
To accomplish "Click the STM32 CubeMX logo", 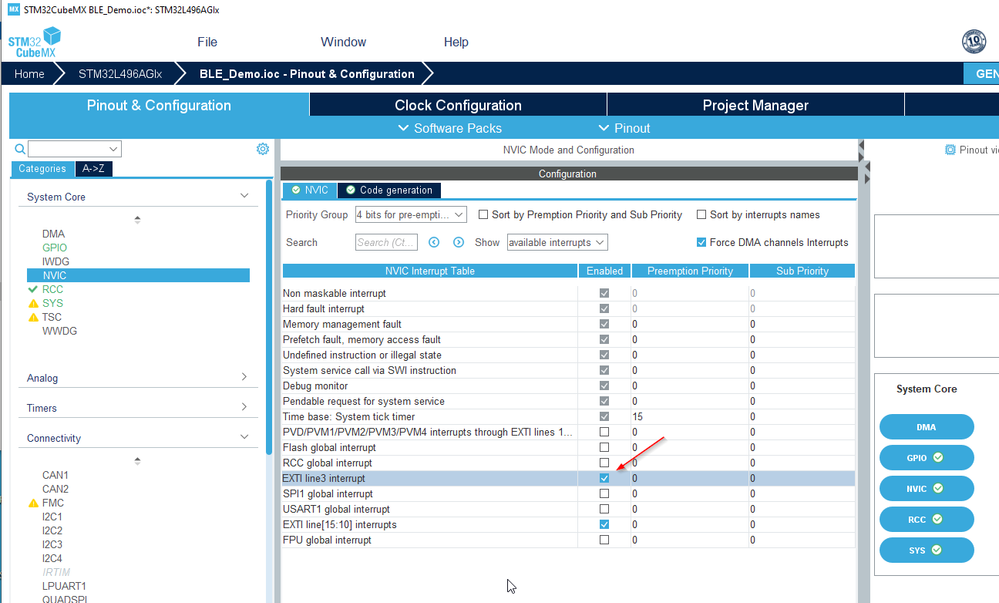I will coord(34,42).
